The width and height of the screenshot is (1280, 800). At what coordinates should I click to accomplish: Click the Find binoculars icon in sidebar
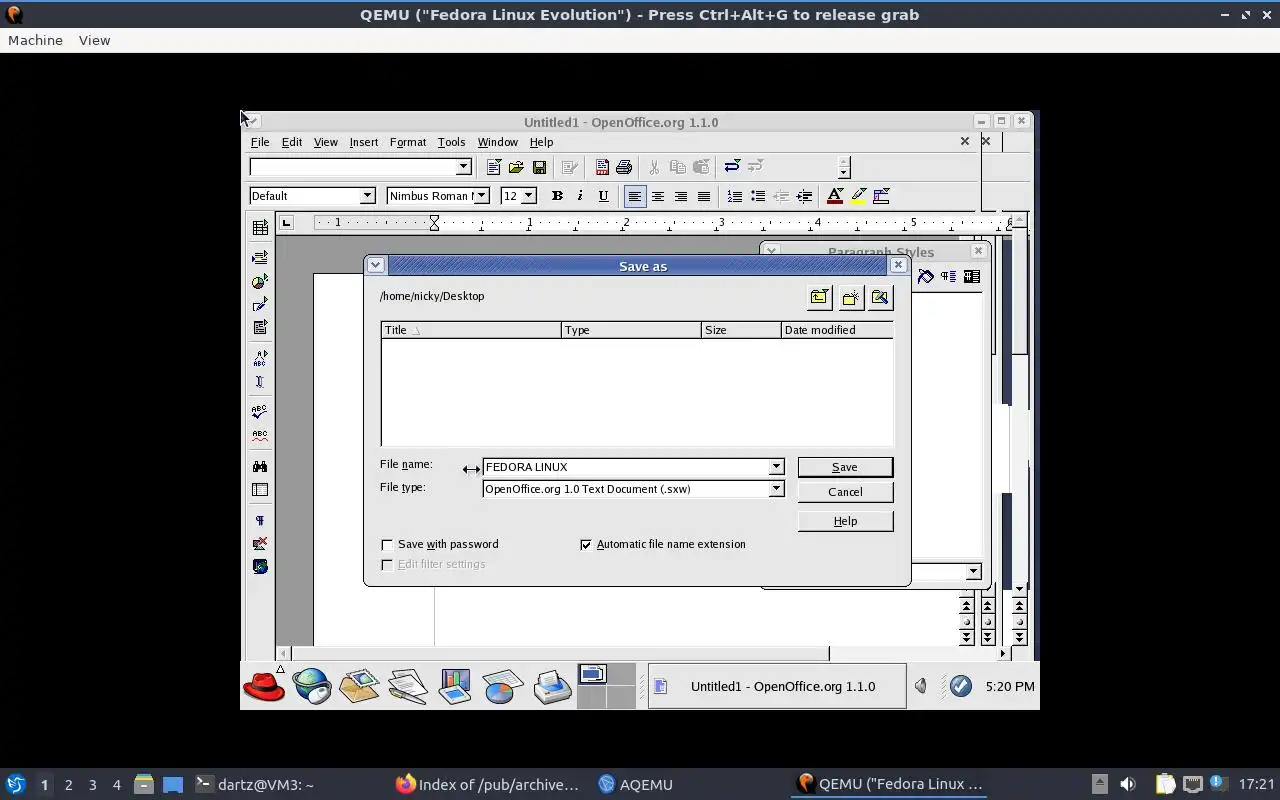(260, 466)
